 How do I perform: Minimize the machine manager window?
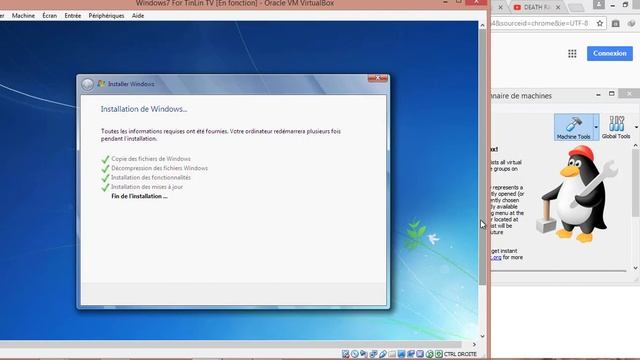click(598, 94)
